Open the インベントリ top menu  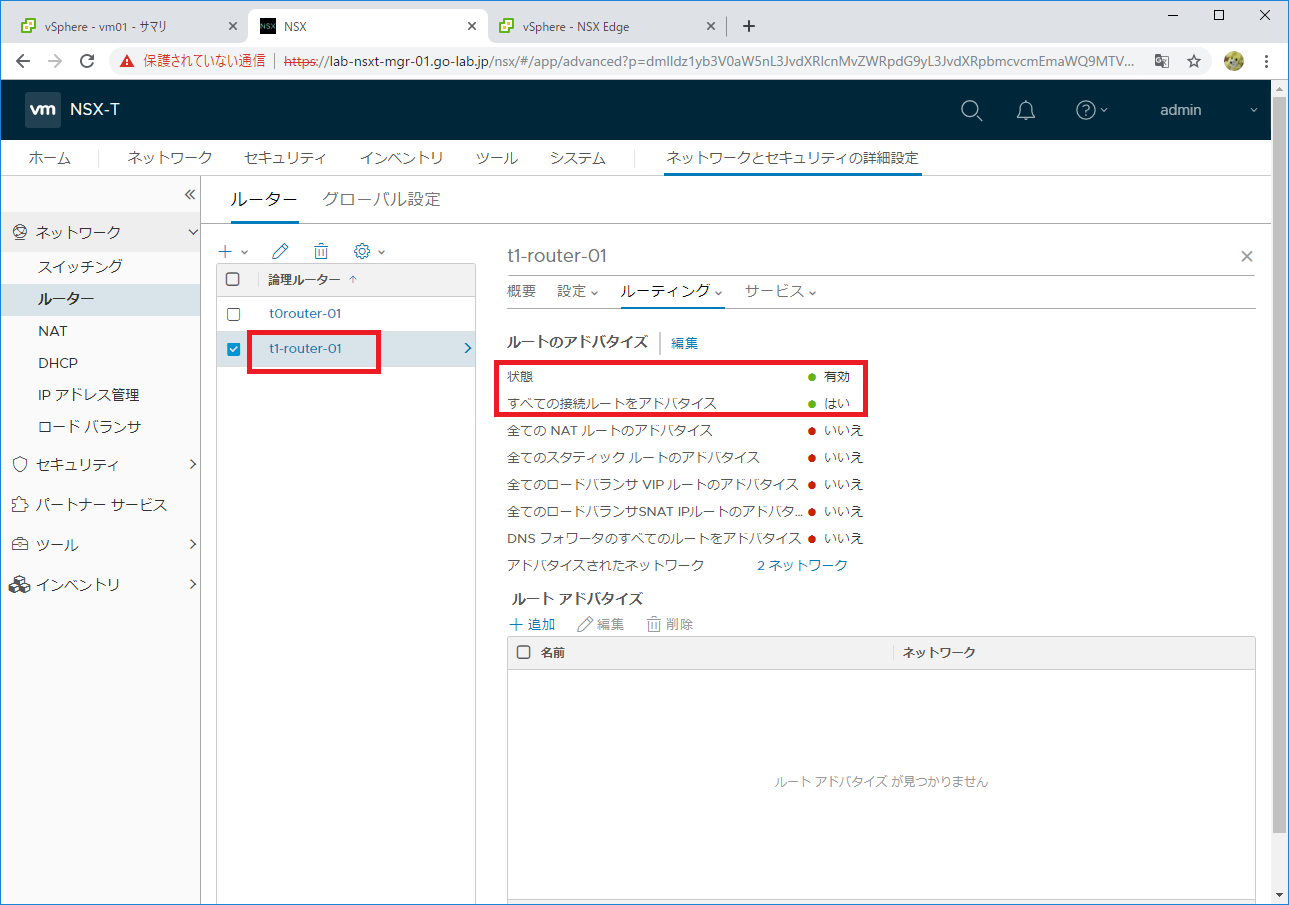401,158
